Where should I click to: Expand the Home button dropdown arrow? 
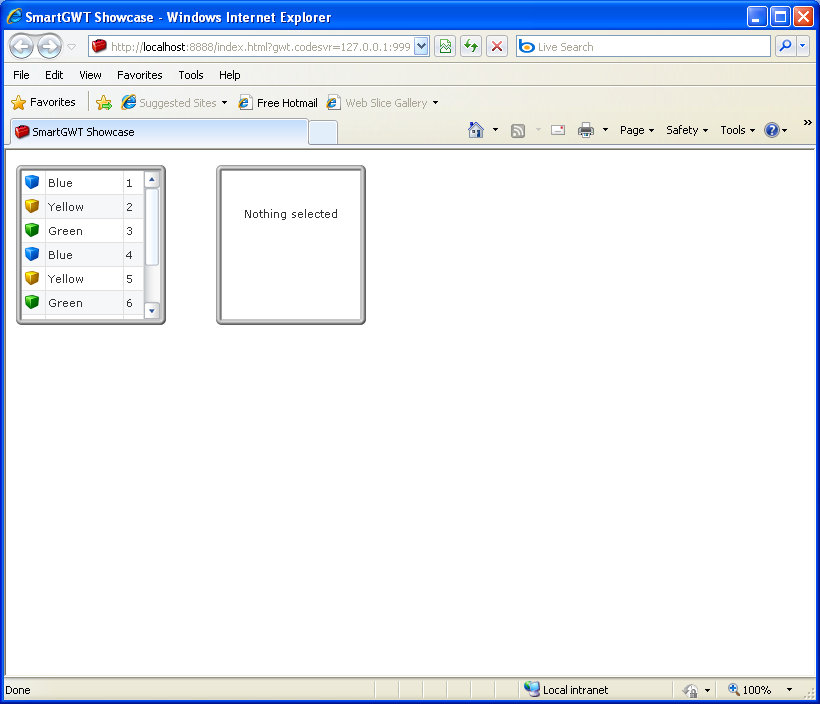pyautogui.click(x=495, y=130)
